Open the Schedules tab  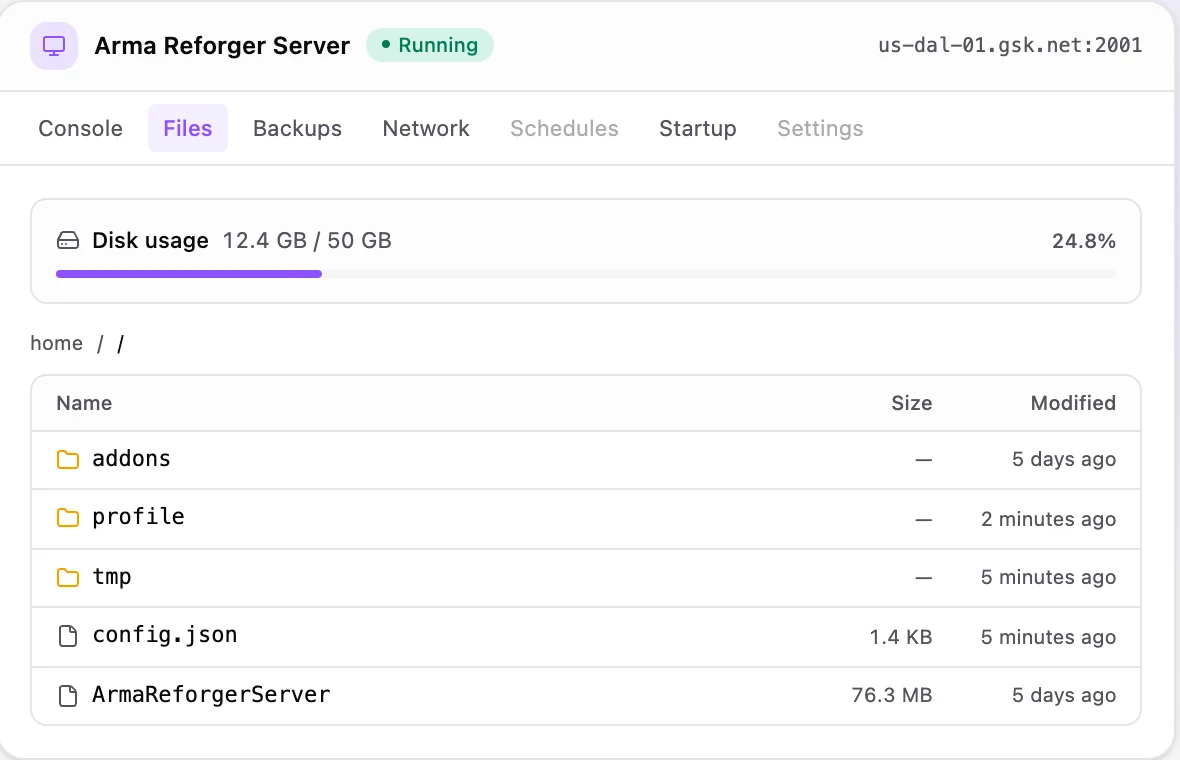coord(564,128)
